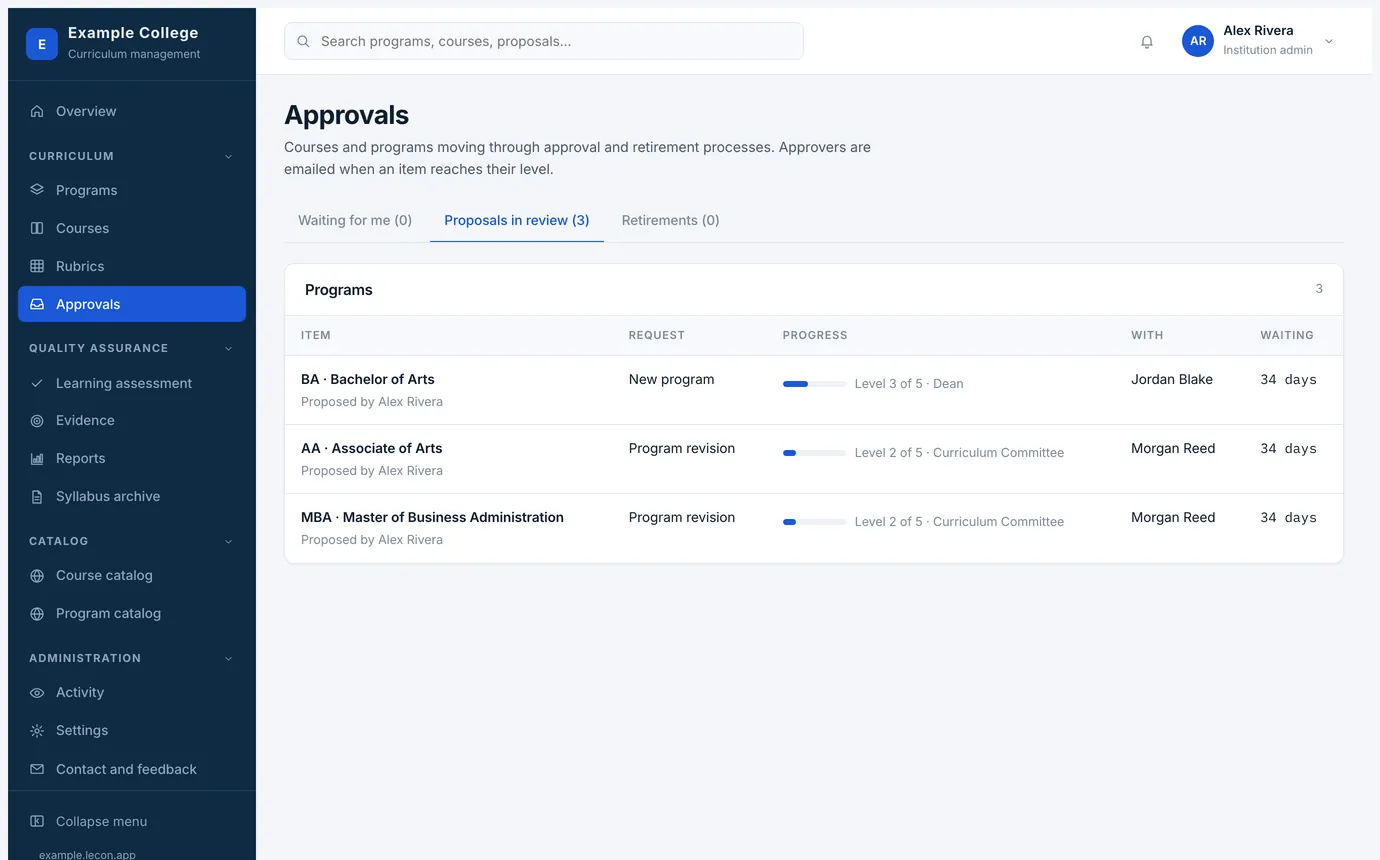Collapse the Catalog section chevron

[x=228, y=542]
